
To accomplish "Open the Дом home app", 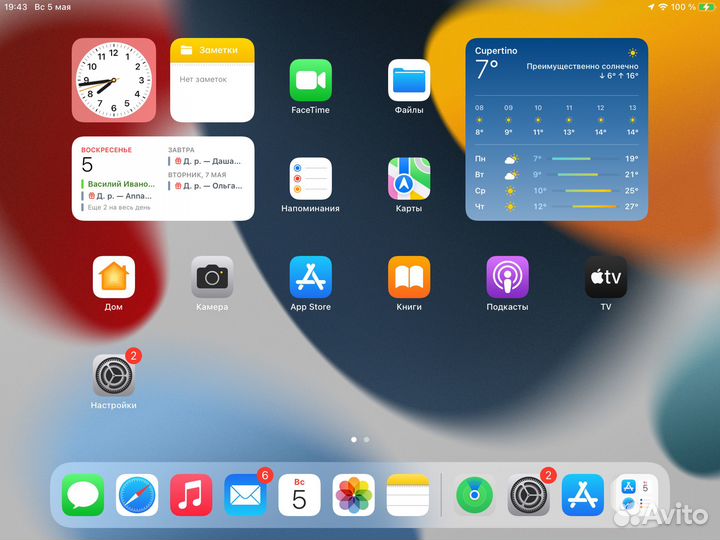I will (x=114, y=277).
